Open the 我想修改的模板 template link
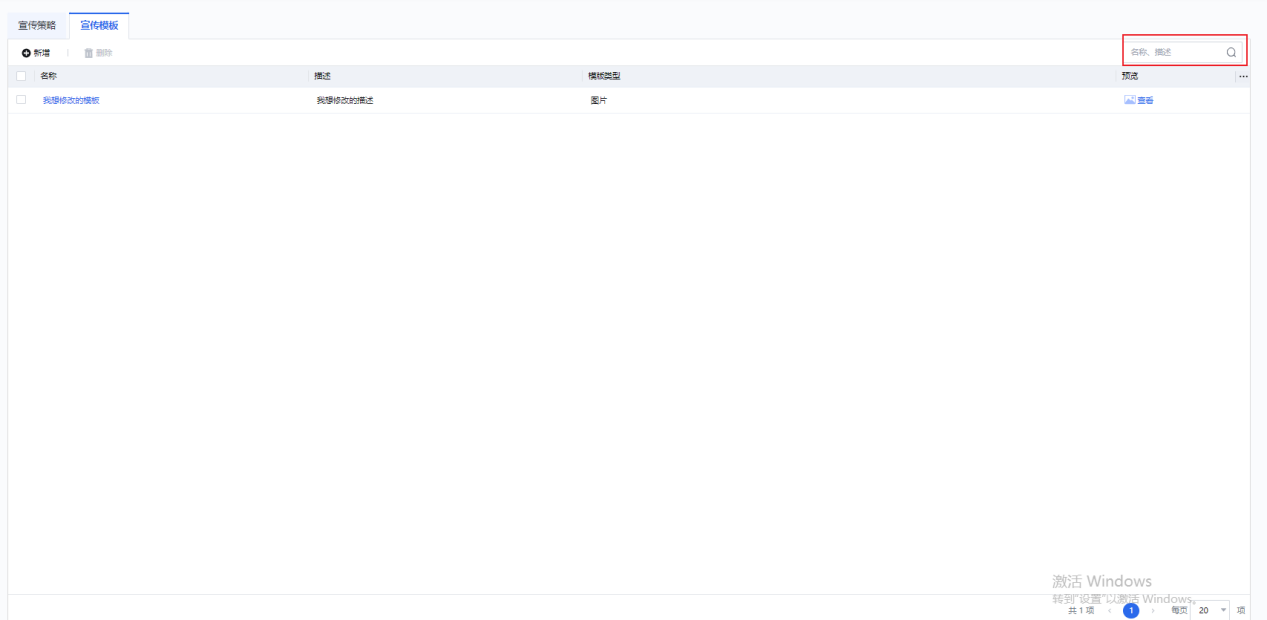Viewport: 1267px width, 620px height. tap(71, 100)
